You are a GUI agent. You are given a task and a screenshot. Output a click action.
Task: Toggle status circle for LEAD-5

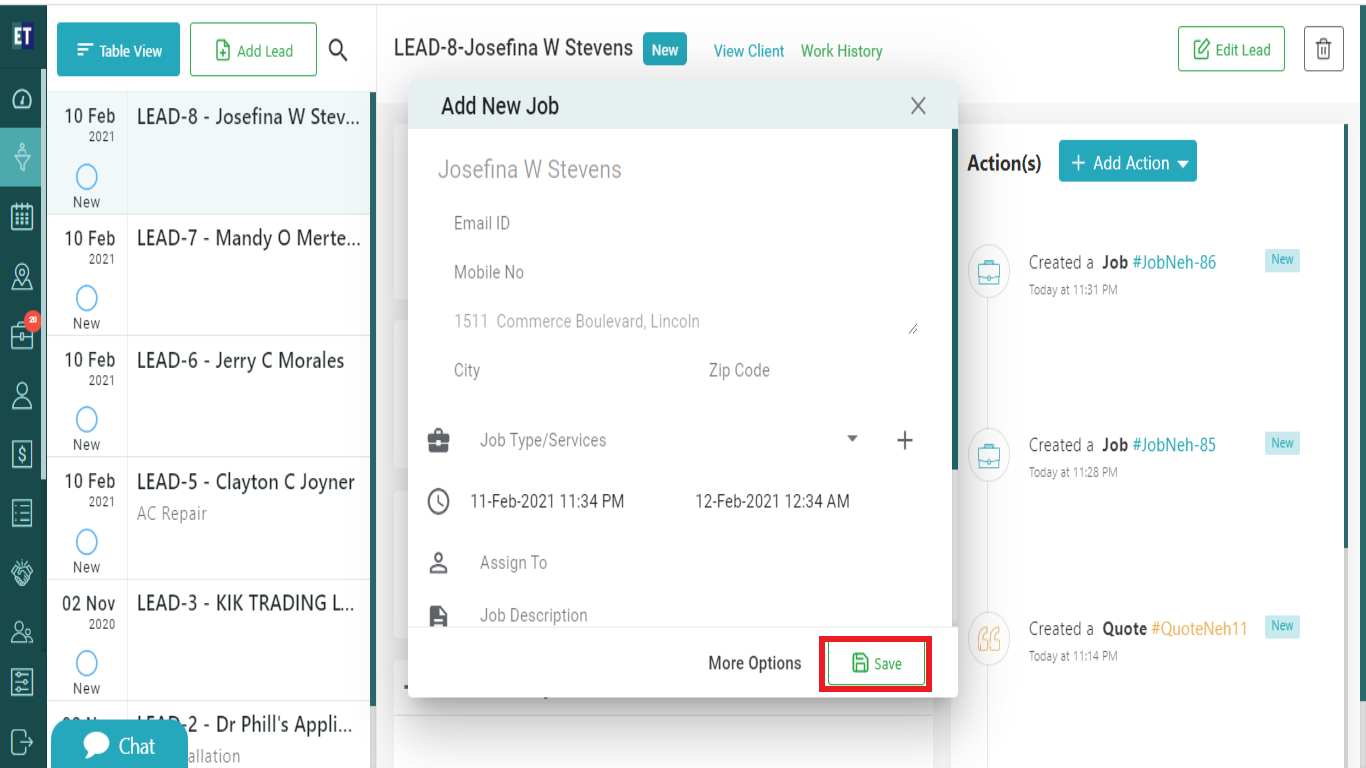tap(87, 542)
